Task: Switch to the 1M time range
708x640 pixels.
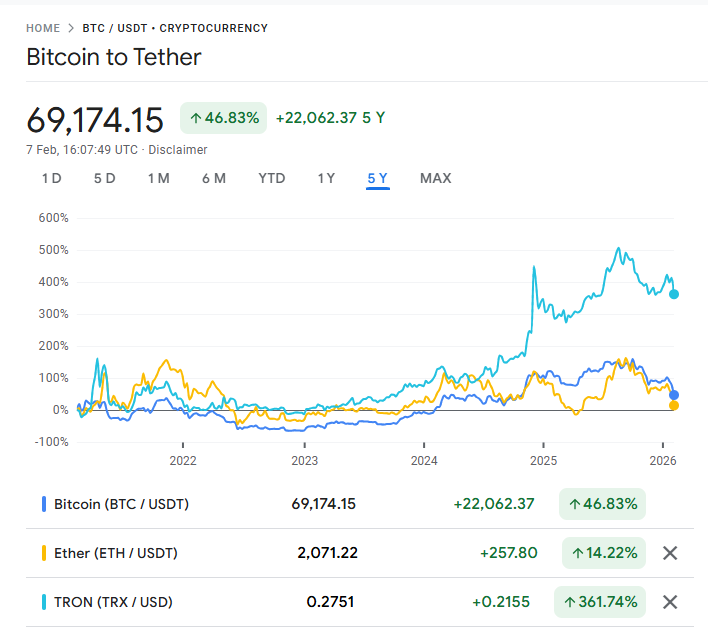Action: point(158,178)
